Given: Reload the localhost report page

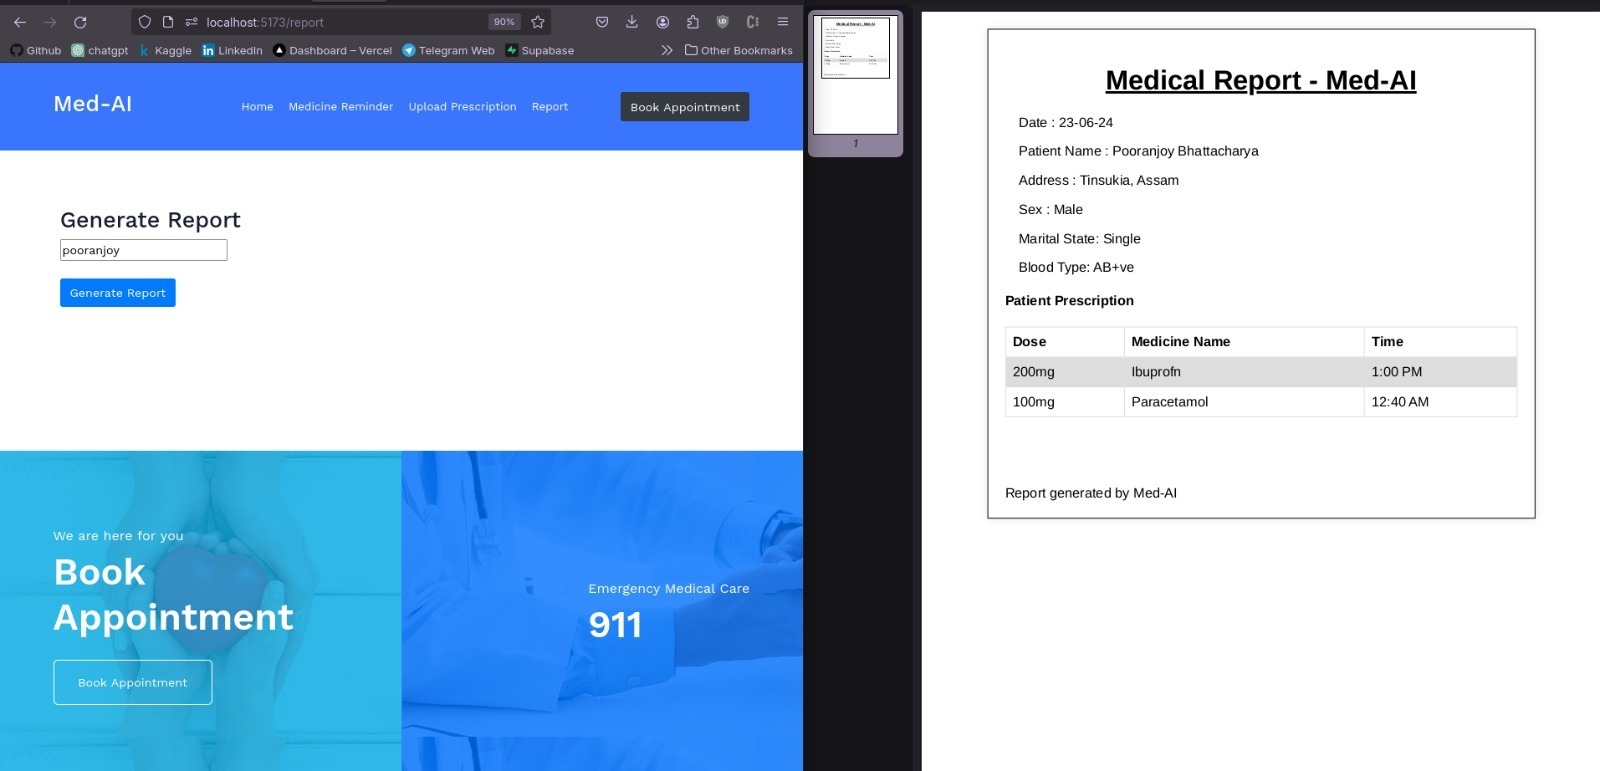Looking at the screenshot, I should (x=80, y=22).
